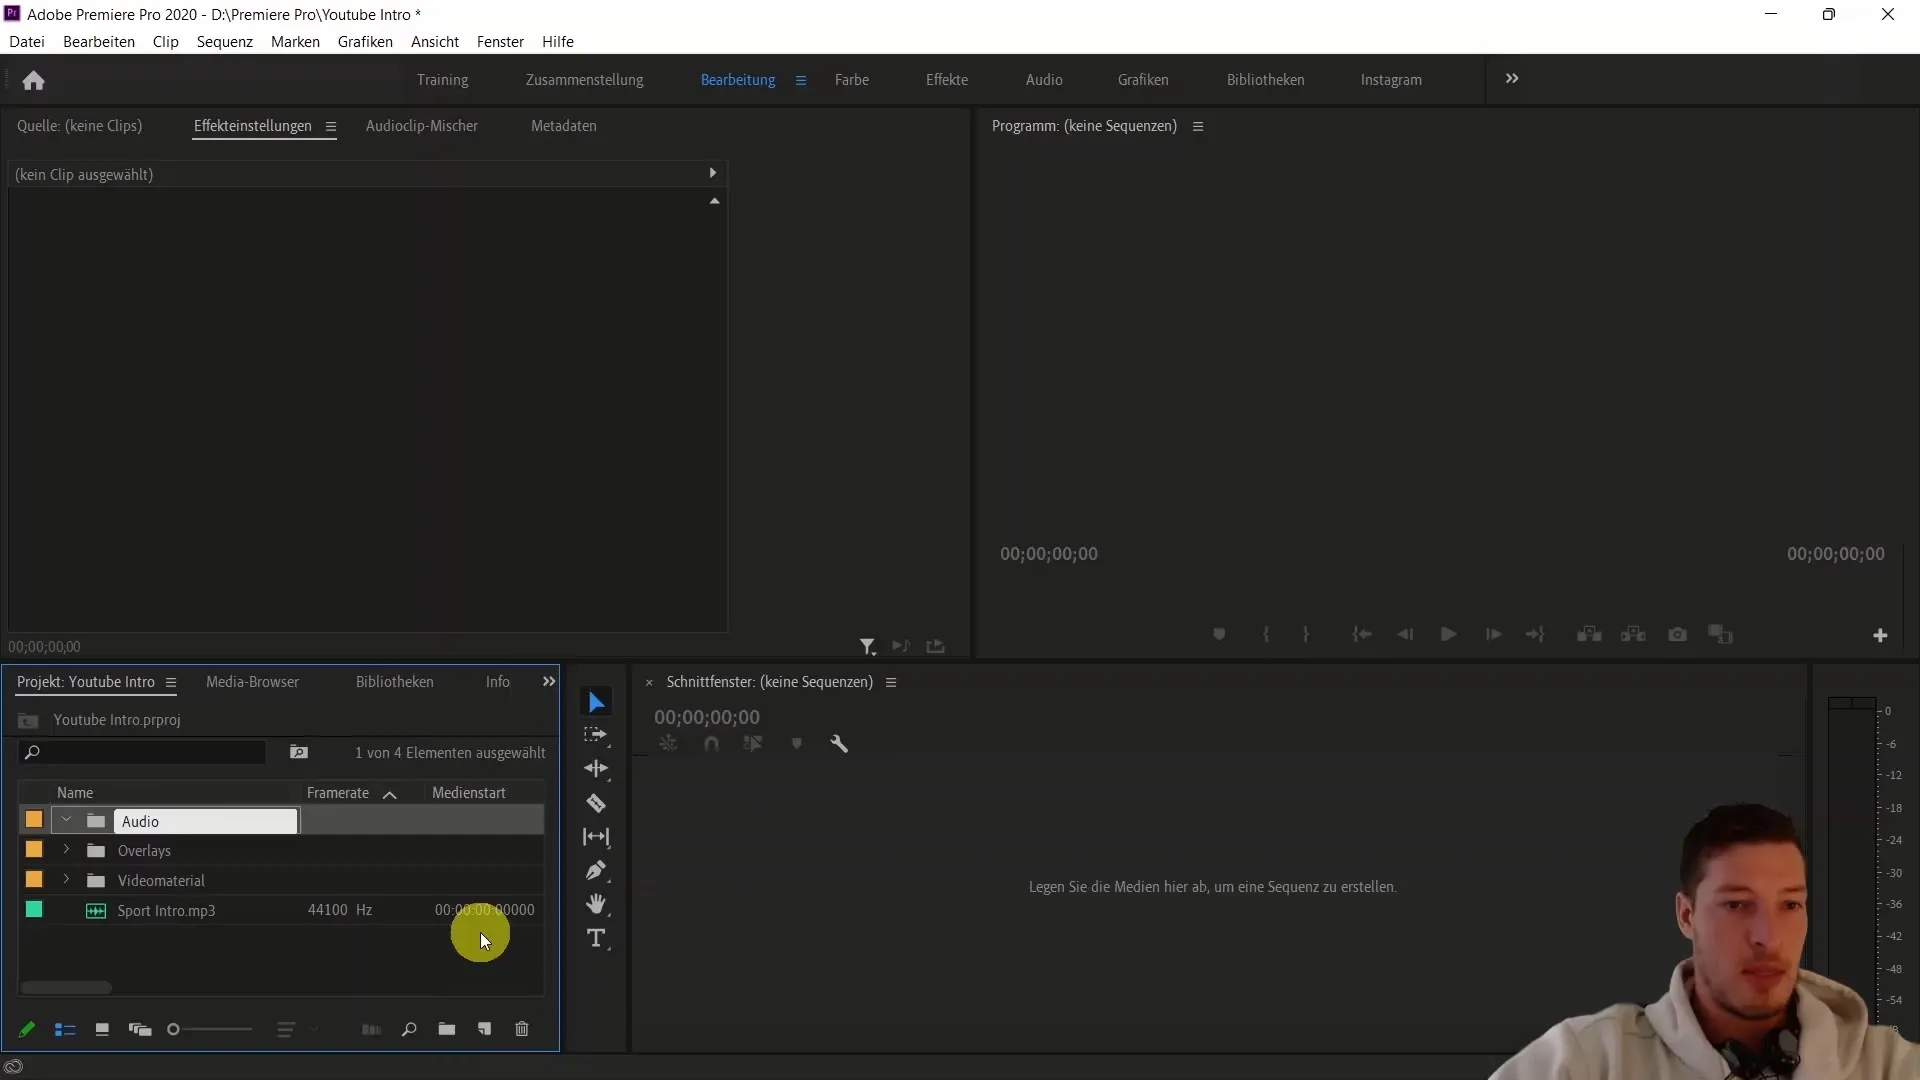Expand the Videomaterial folder in project
Image resolution: width=1920 pixels, height=1080 pixels.
66,880
